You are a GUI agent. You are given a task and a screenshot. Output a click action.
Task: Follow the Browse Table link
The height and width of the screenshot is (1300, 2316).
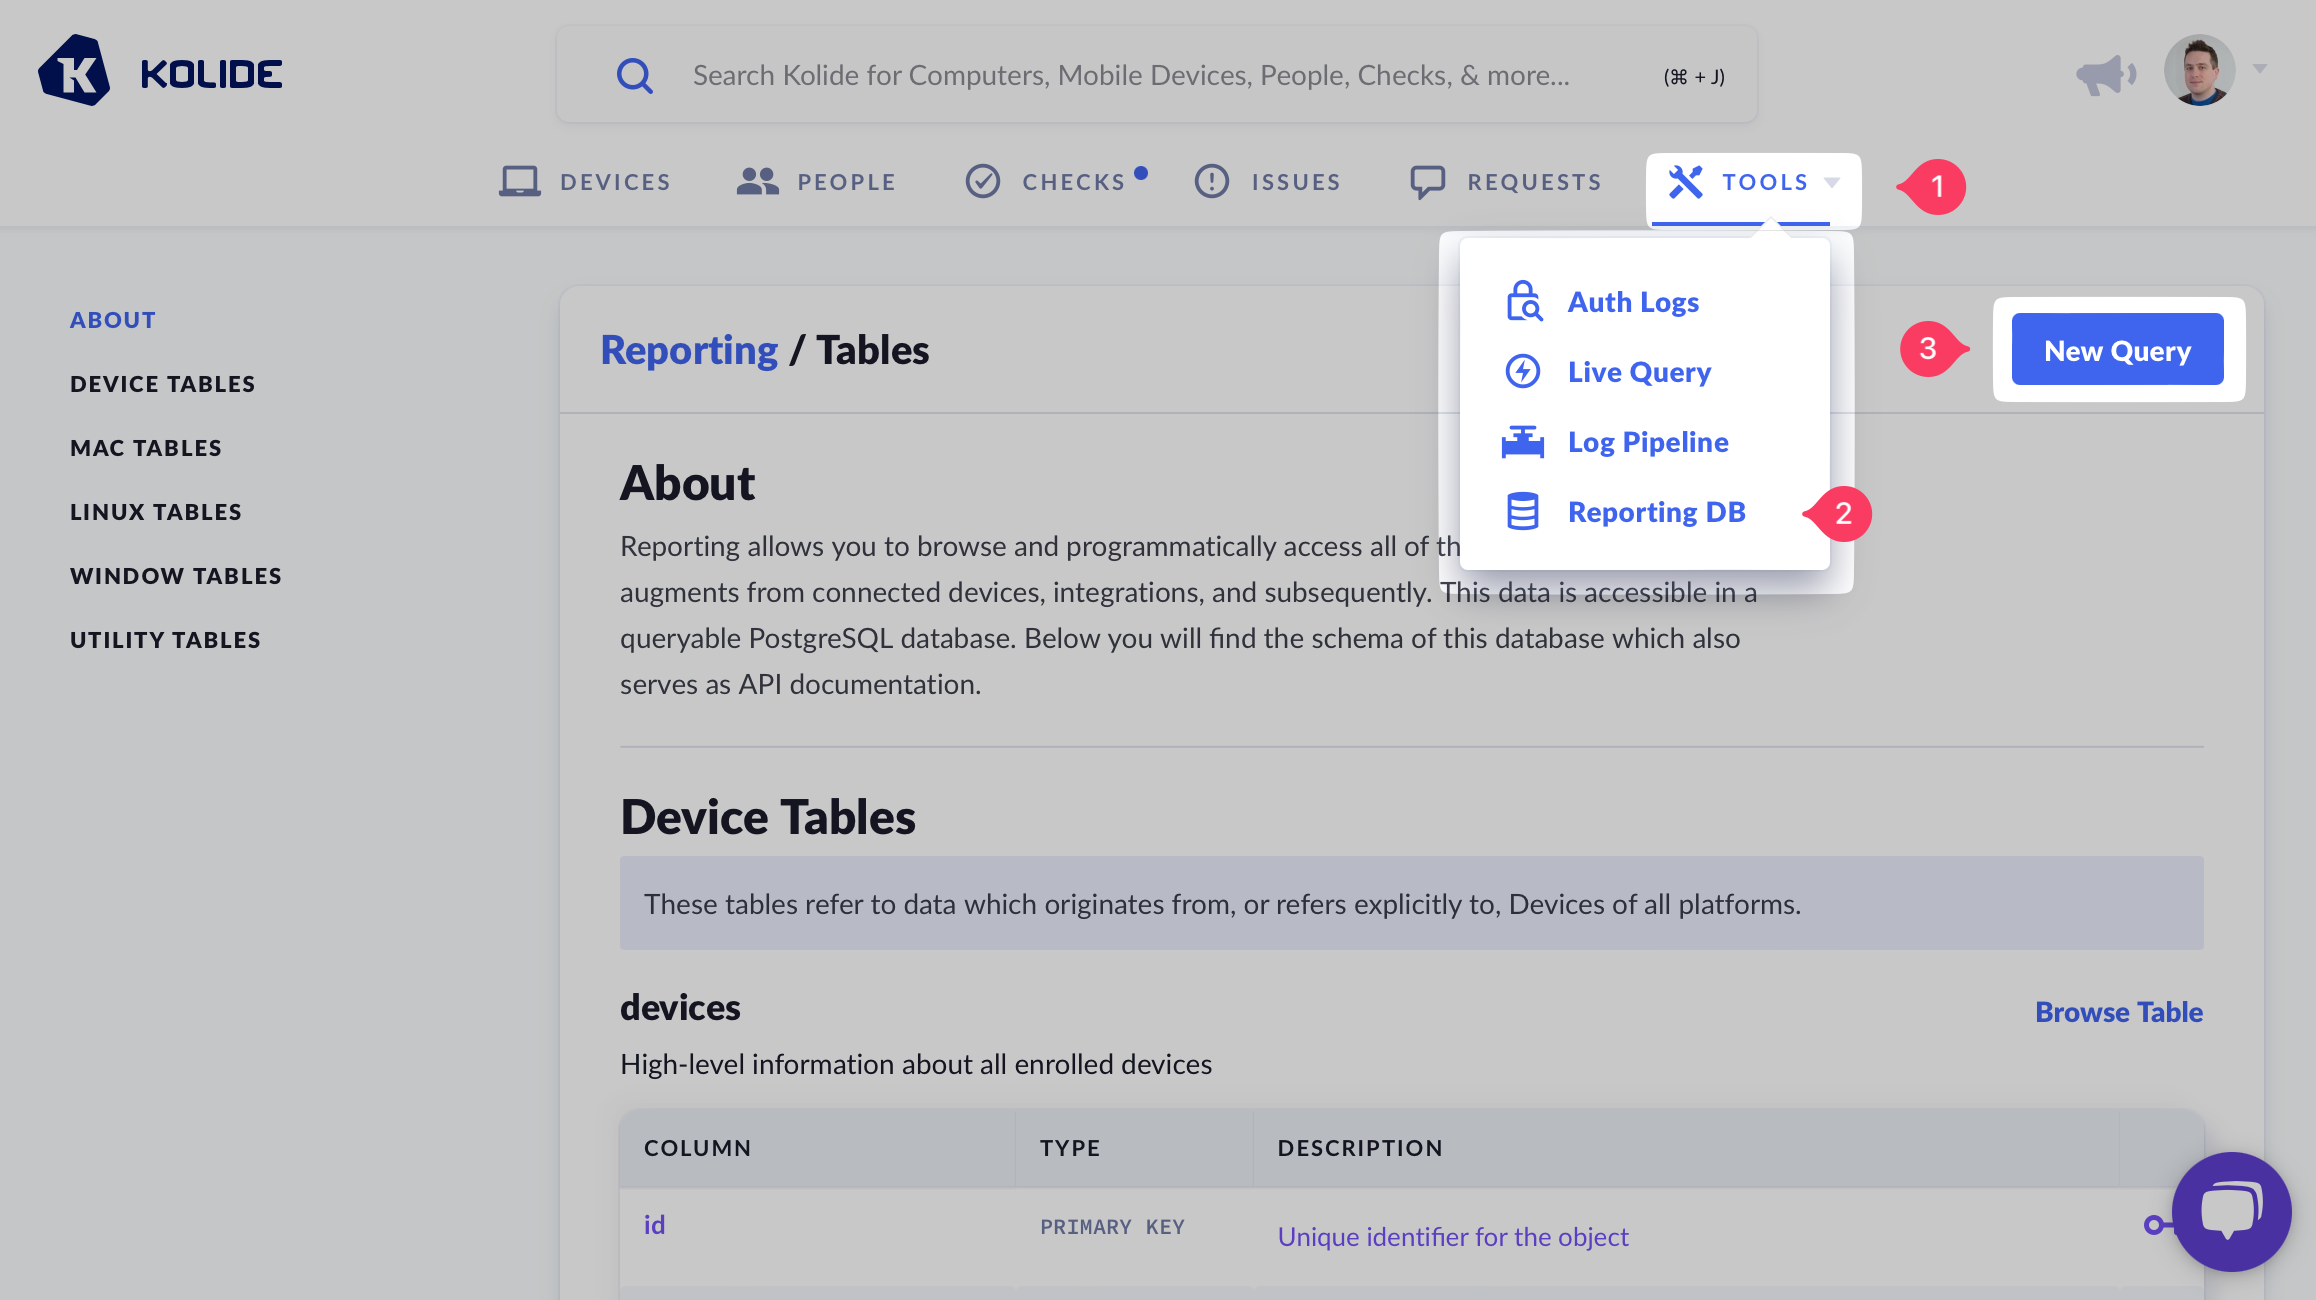pyautogui.click(x=2118, y=1012)
